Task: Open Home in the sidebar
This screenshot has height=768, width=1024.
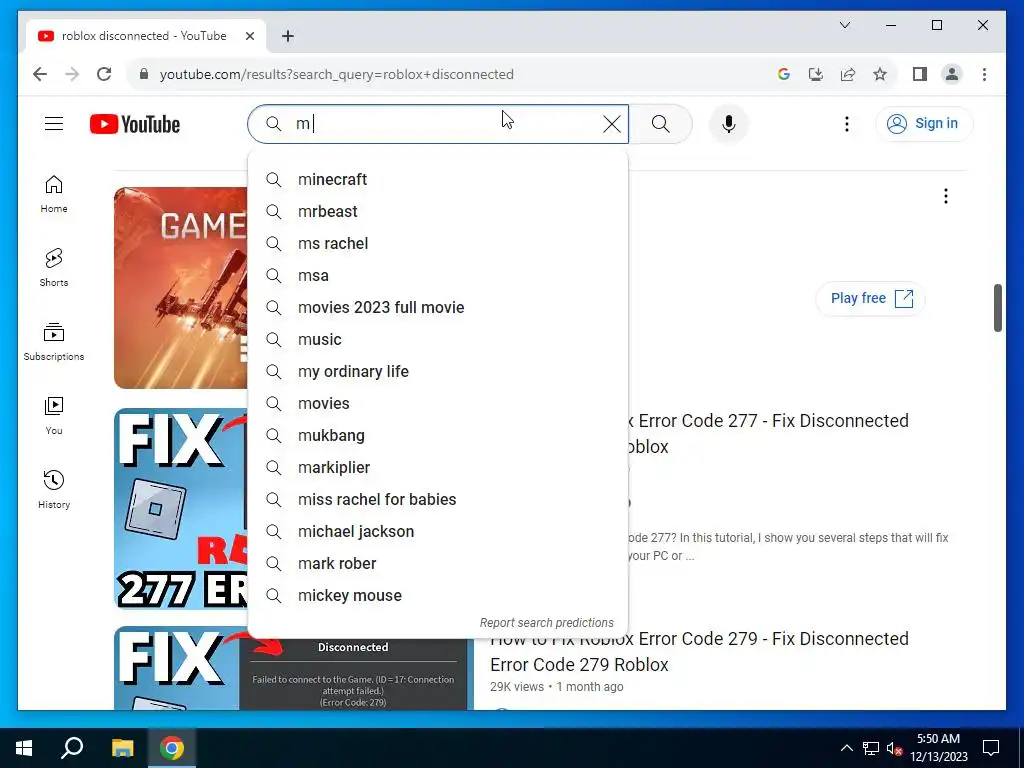Action: (x=54, y=194)
